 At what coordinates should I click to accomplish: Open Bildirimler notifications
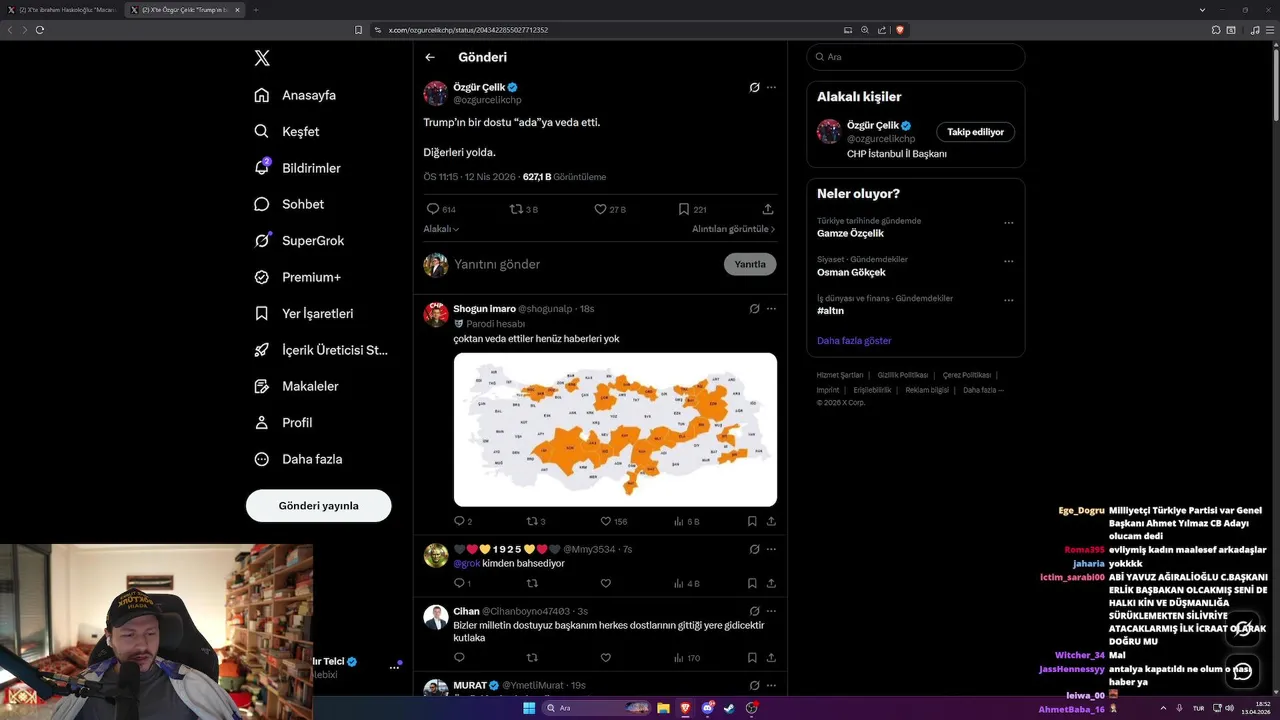click(297, 168)
